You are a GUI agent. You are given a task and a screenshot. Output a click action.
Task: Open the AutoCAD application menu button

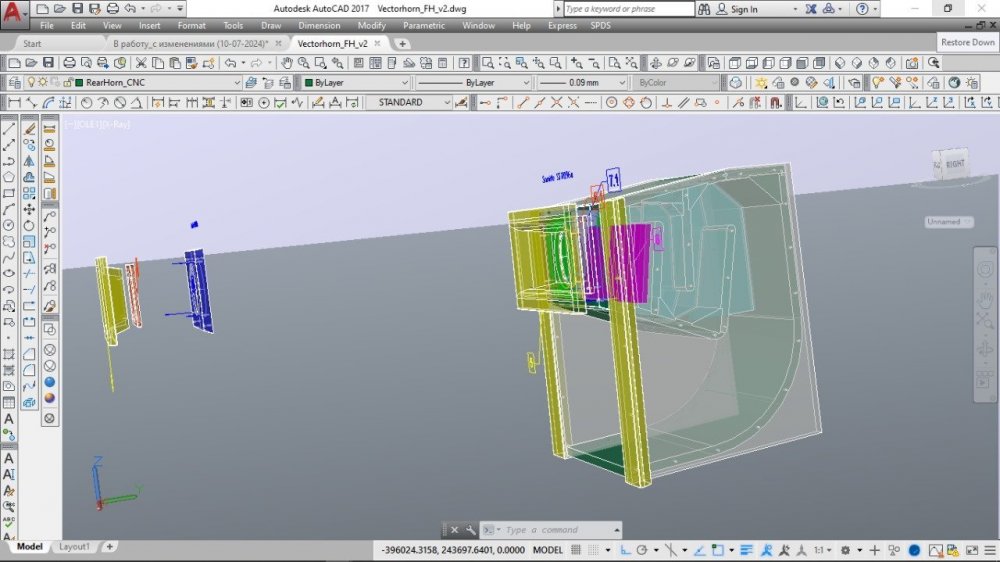pyautogui.click(x=14, y=12)
